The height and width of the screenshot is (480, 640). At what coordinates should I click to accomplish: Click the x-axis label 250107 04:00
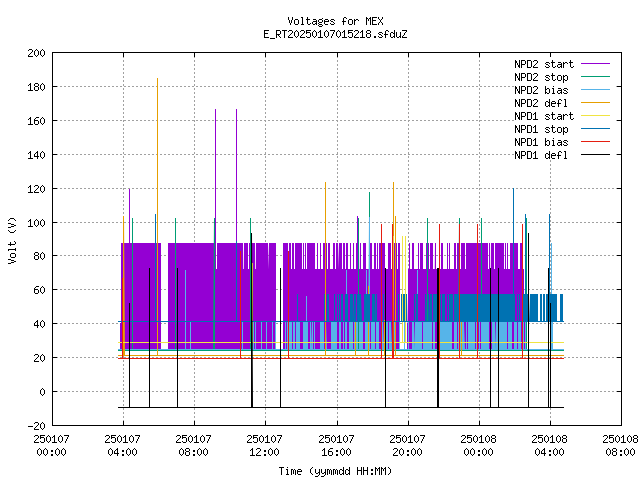122,446
